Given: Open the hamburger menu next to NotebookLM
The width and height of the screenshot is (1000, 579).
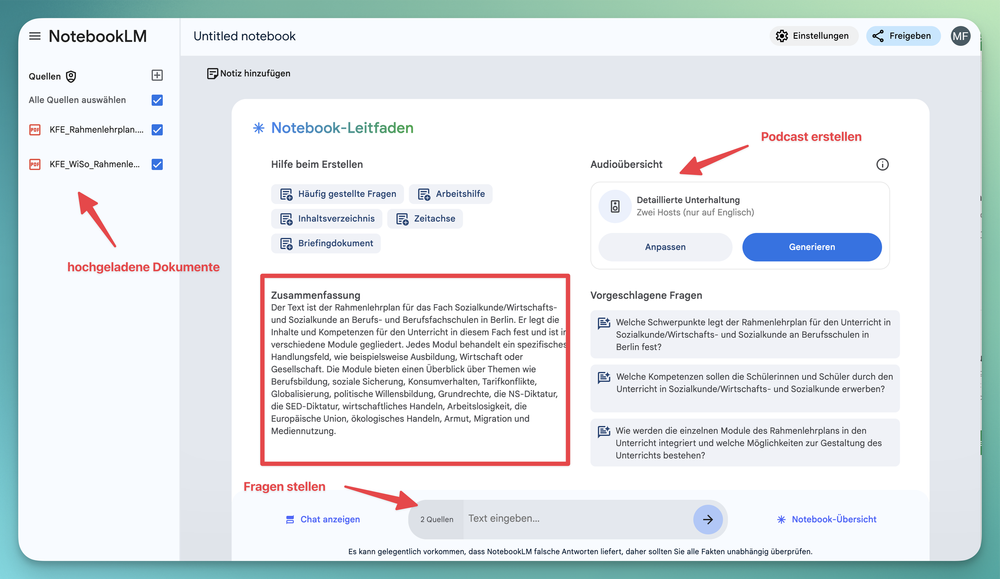Looking at the screenshot, I should (35, 36).
